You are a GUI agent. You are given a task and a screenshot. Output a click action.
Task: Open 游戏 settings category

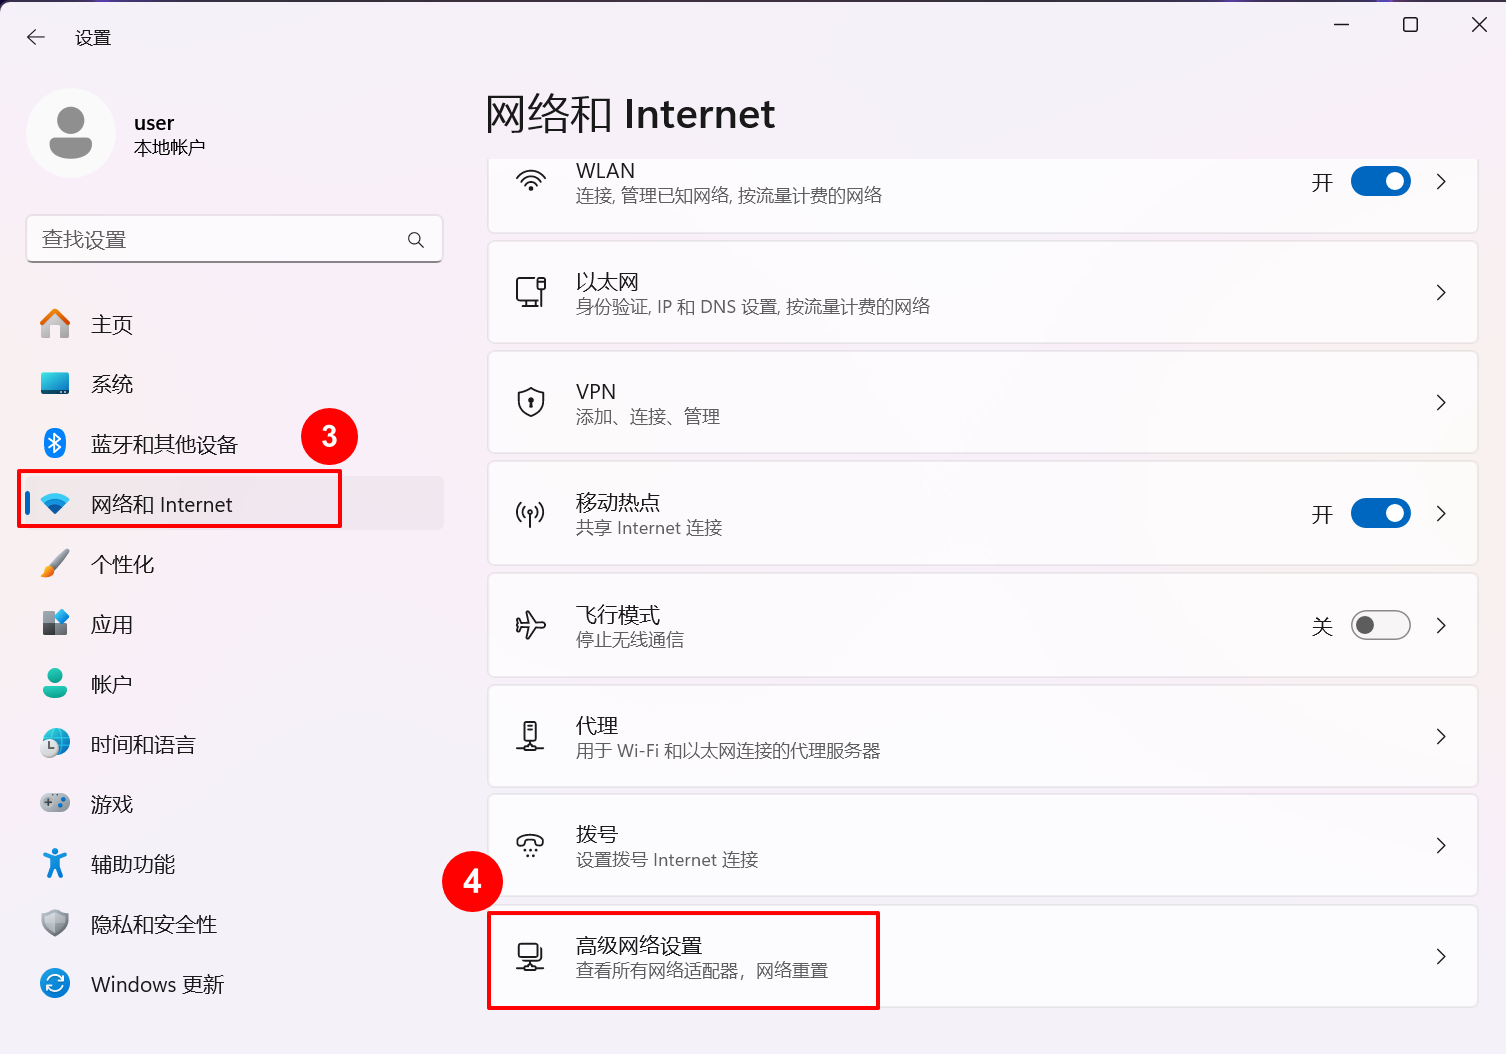pyautogui.click(x=235, y=804)
